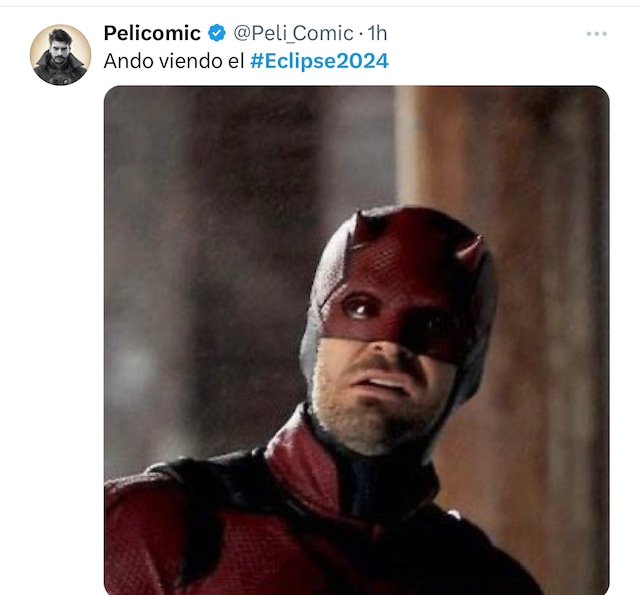Visit the @Peli_Comic username
The width and height of the screenshot is (640, 595).
tap(294, 34)
